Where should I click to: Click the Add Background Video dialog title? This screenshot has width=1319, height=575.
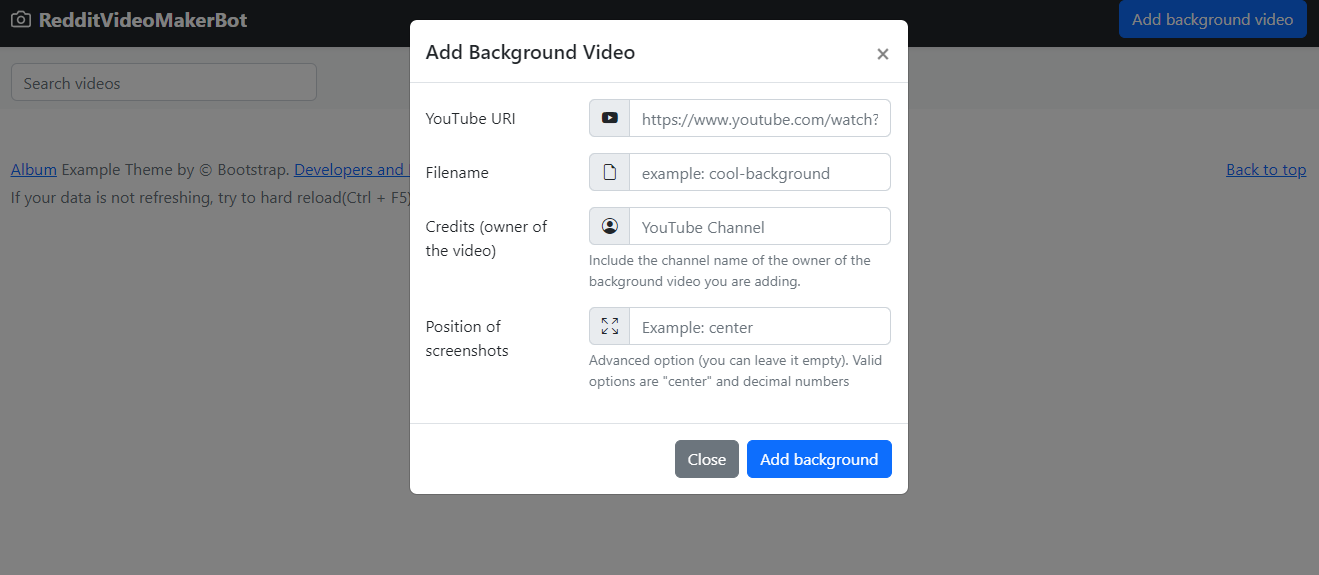point(530,52)
